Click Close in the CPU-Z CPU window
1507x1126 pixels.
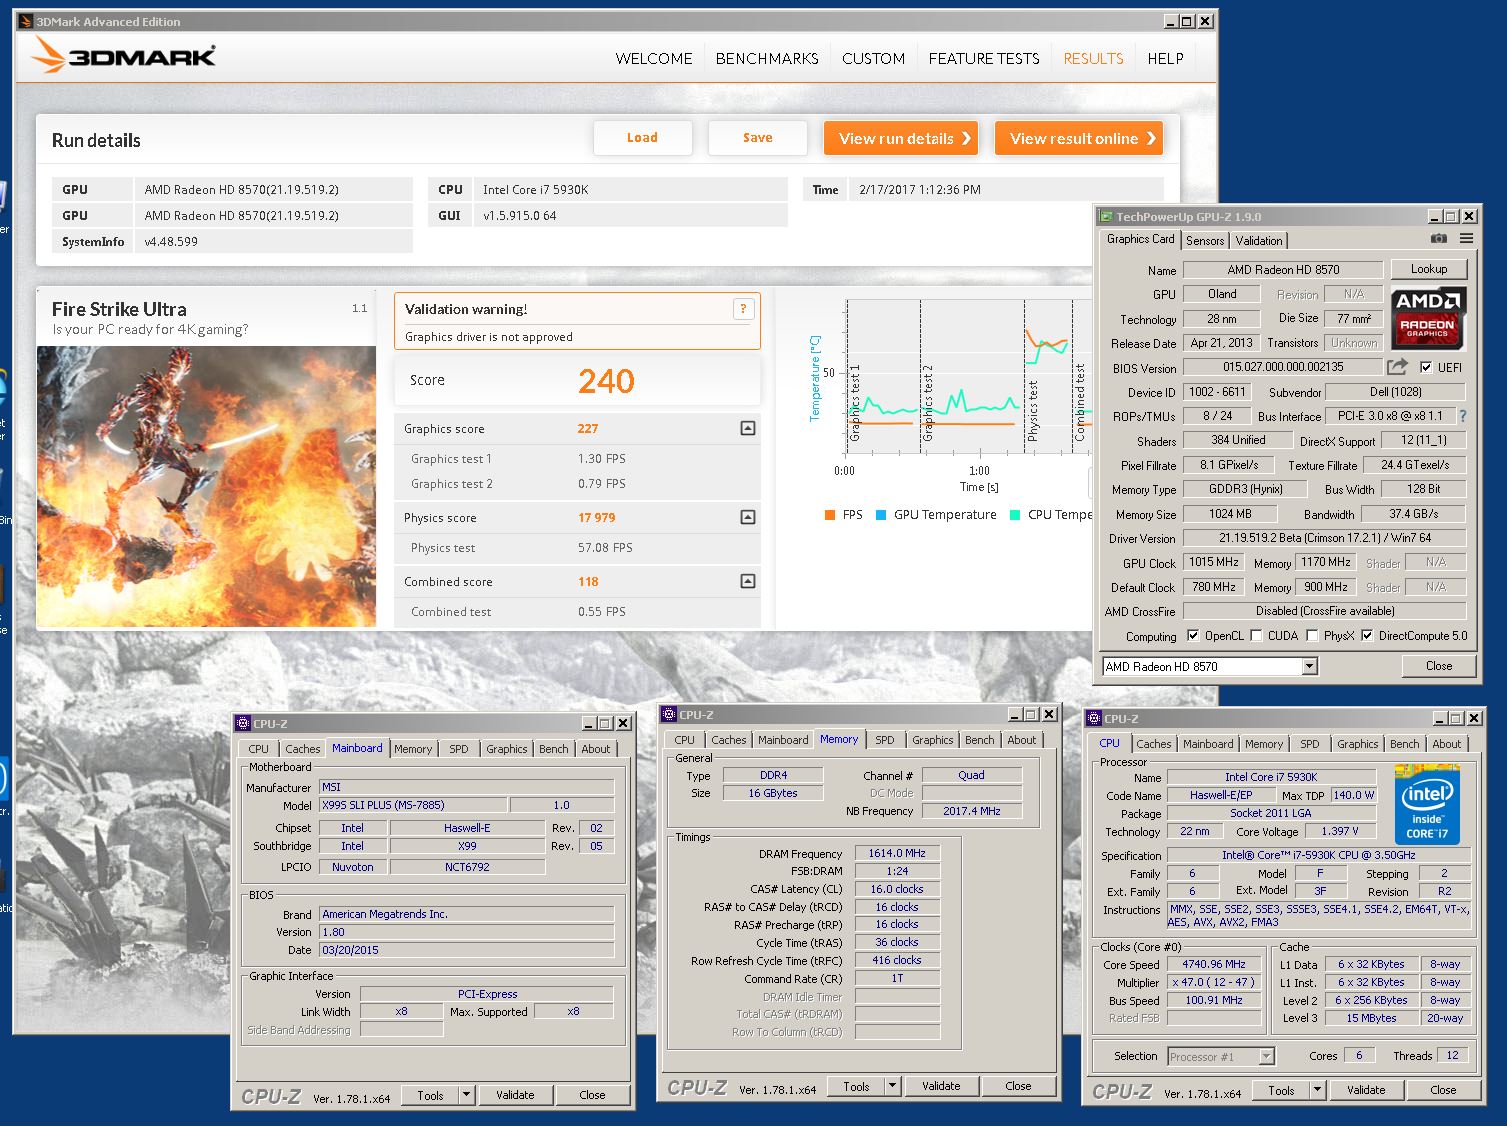(1443, 1090)
